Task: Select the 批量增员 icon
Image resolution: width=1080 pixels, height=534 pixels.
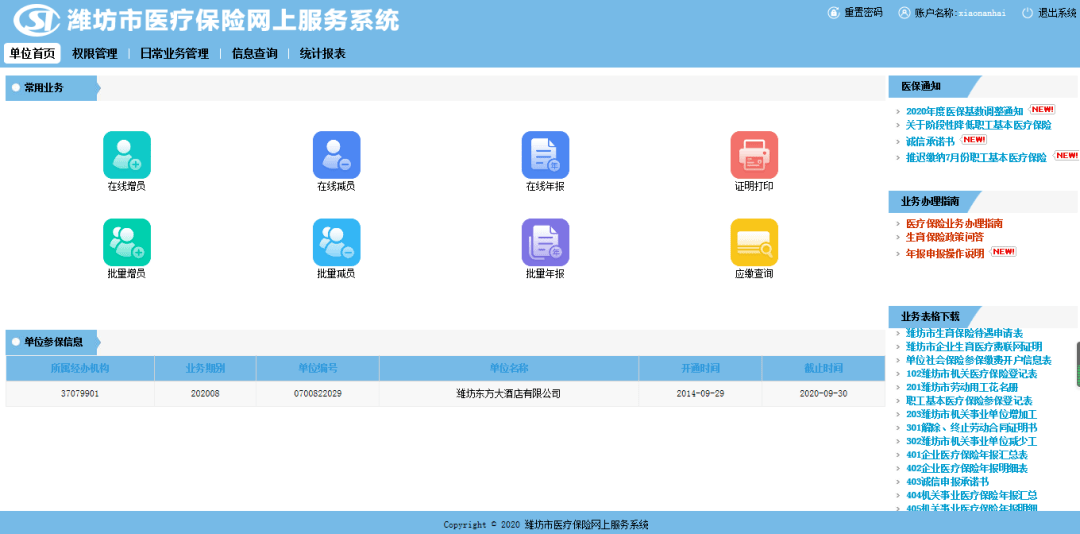Action: click(127, 242)
